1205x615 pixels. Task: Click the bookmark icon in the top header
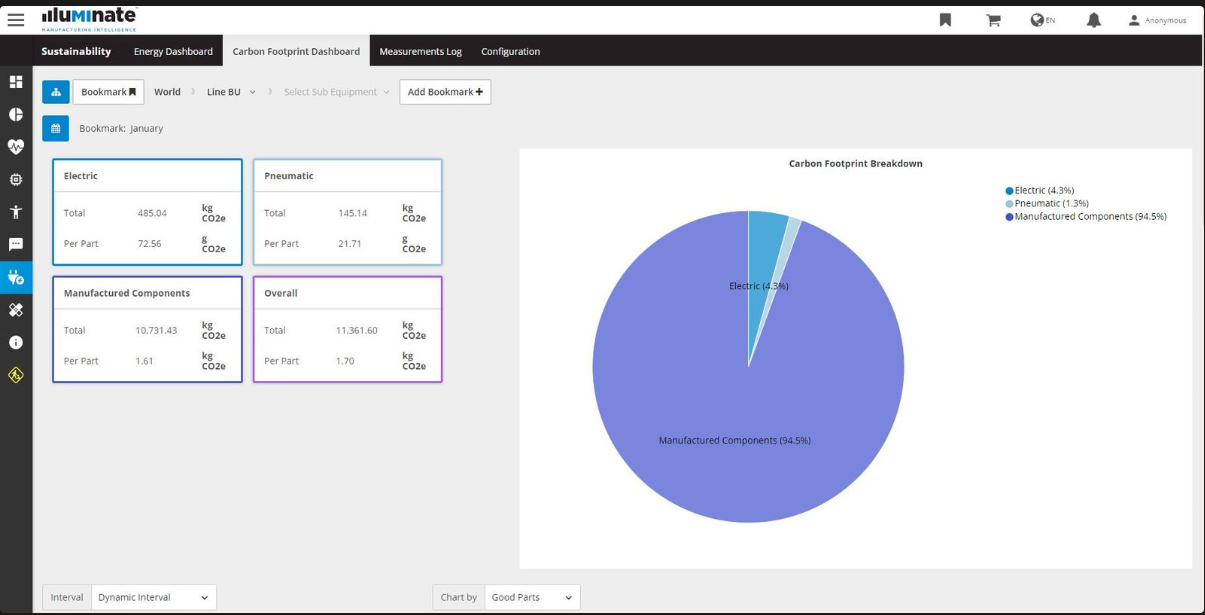(x=945, y=20)
